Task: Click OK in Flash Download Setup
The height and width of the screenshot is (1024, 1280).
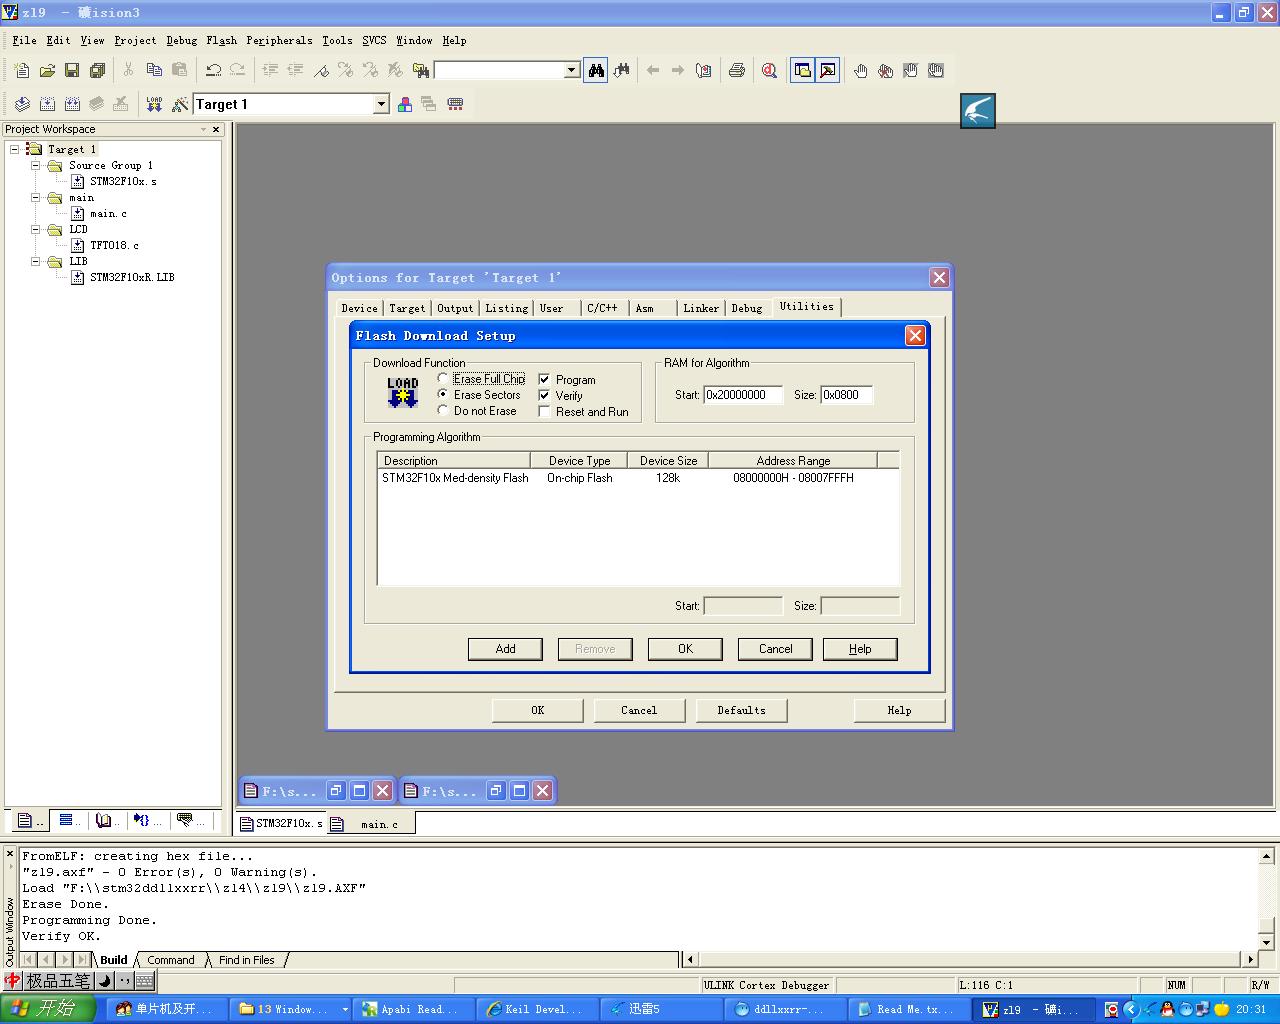Action: pyautogui.click(x=685, y=649)
